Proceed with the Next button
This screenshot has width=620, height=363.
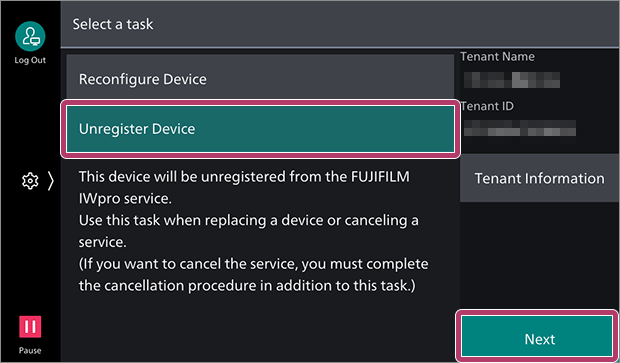(537, 337)
